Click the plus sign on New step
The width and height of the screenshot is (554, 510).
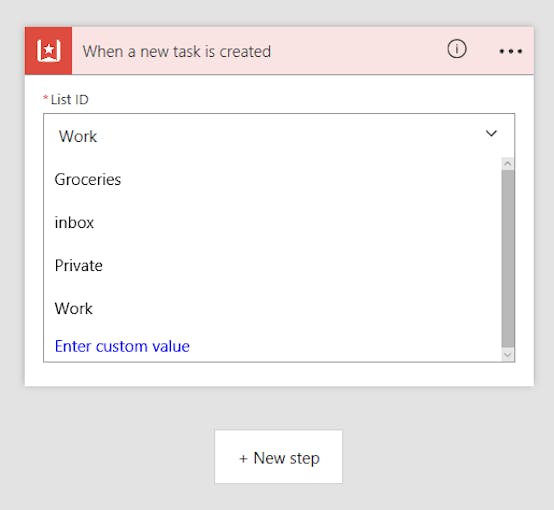(x=243, y=459)
